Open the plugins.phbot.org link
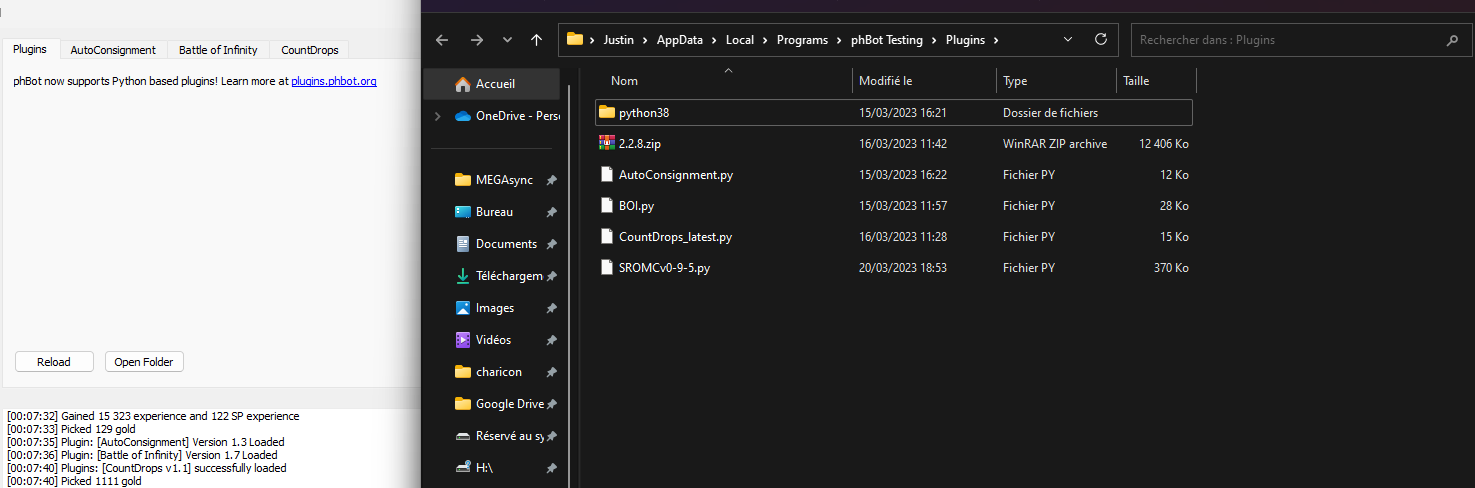The image size is (1475, 488). (333, 81)
